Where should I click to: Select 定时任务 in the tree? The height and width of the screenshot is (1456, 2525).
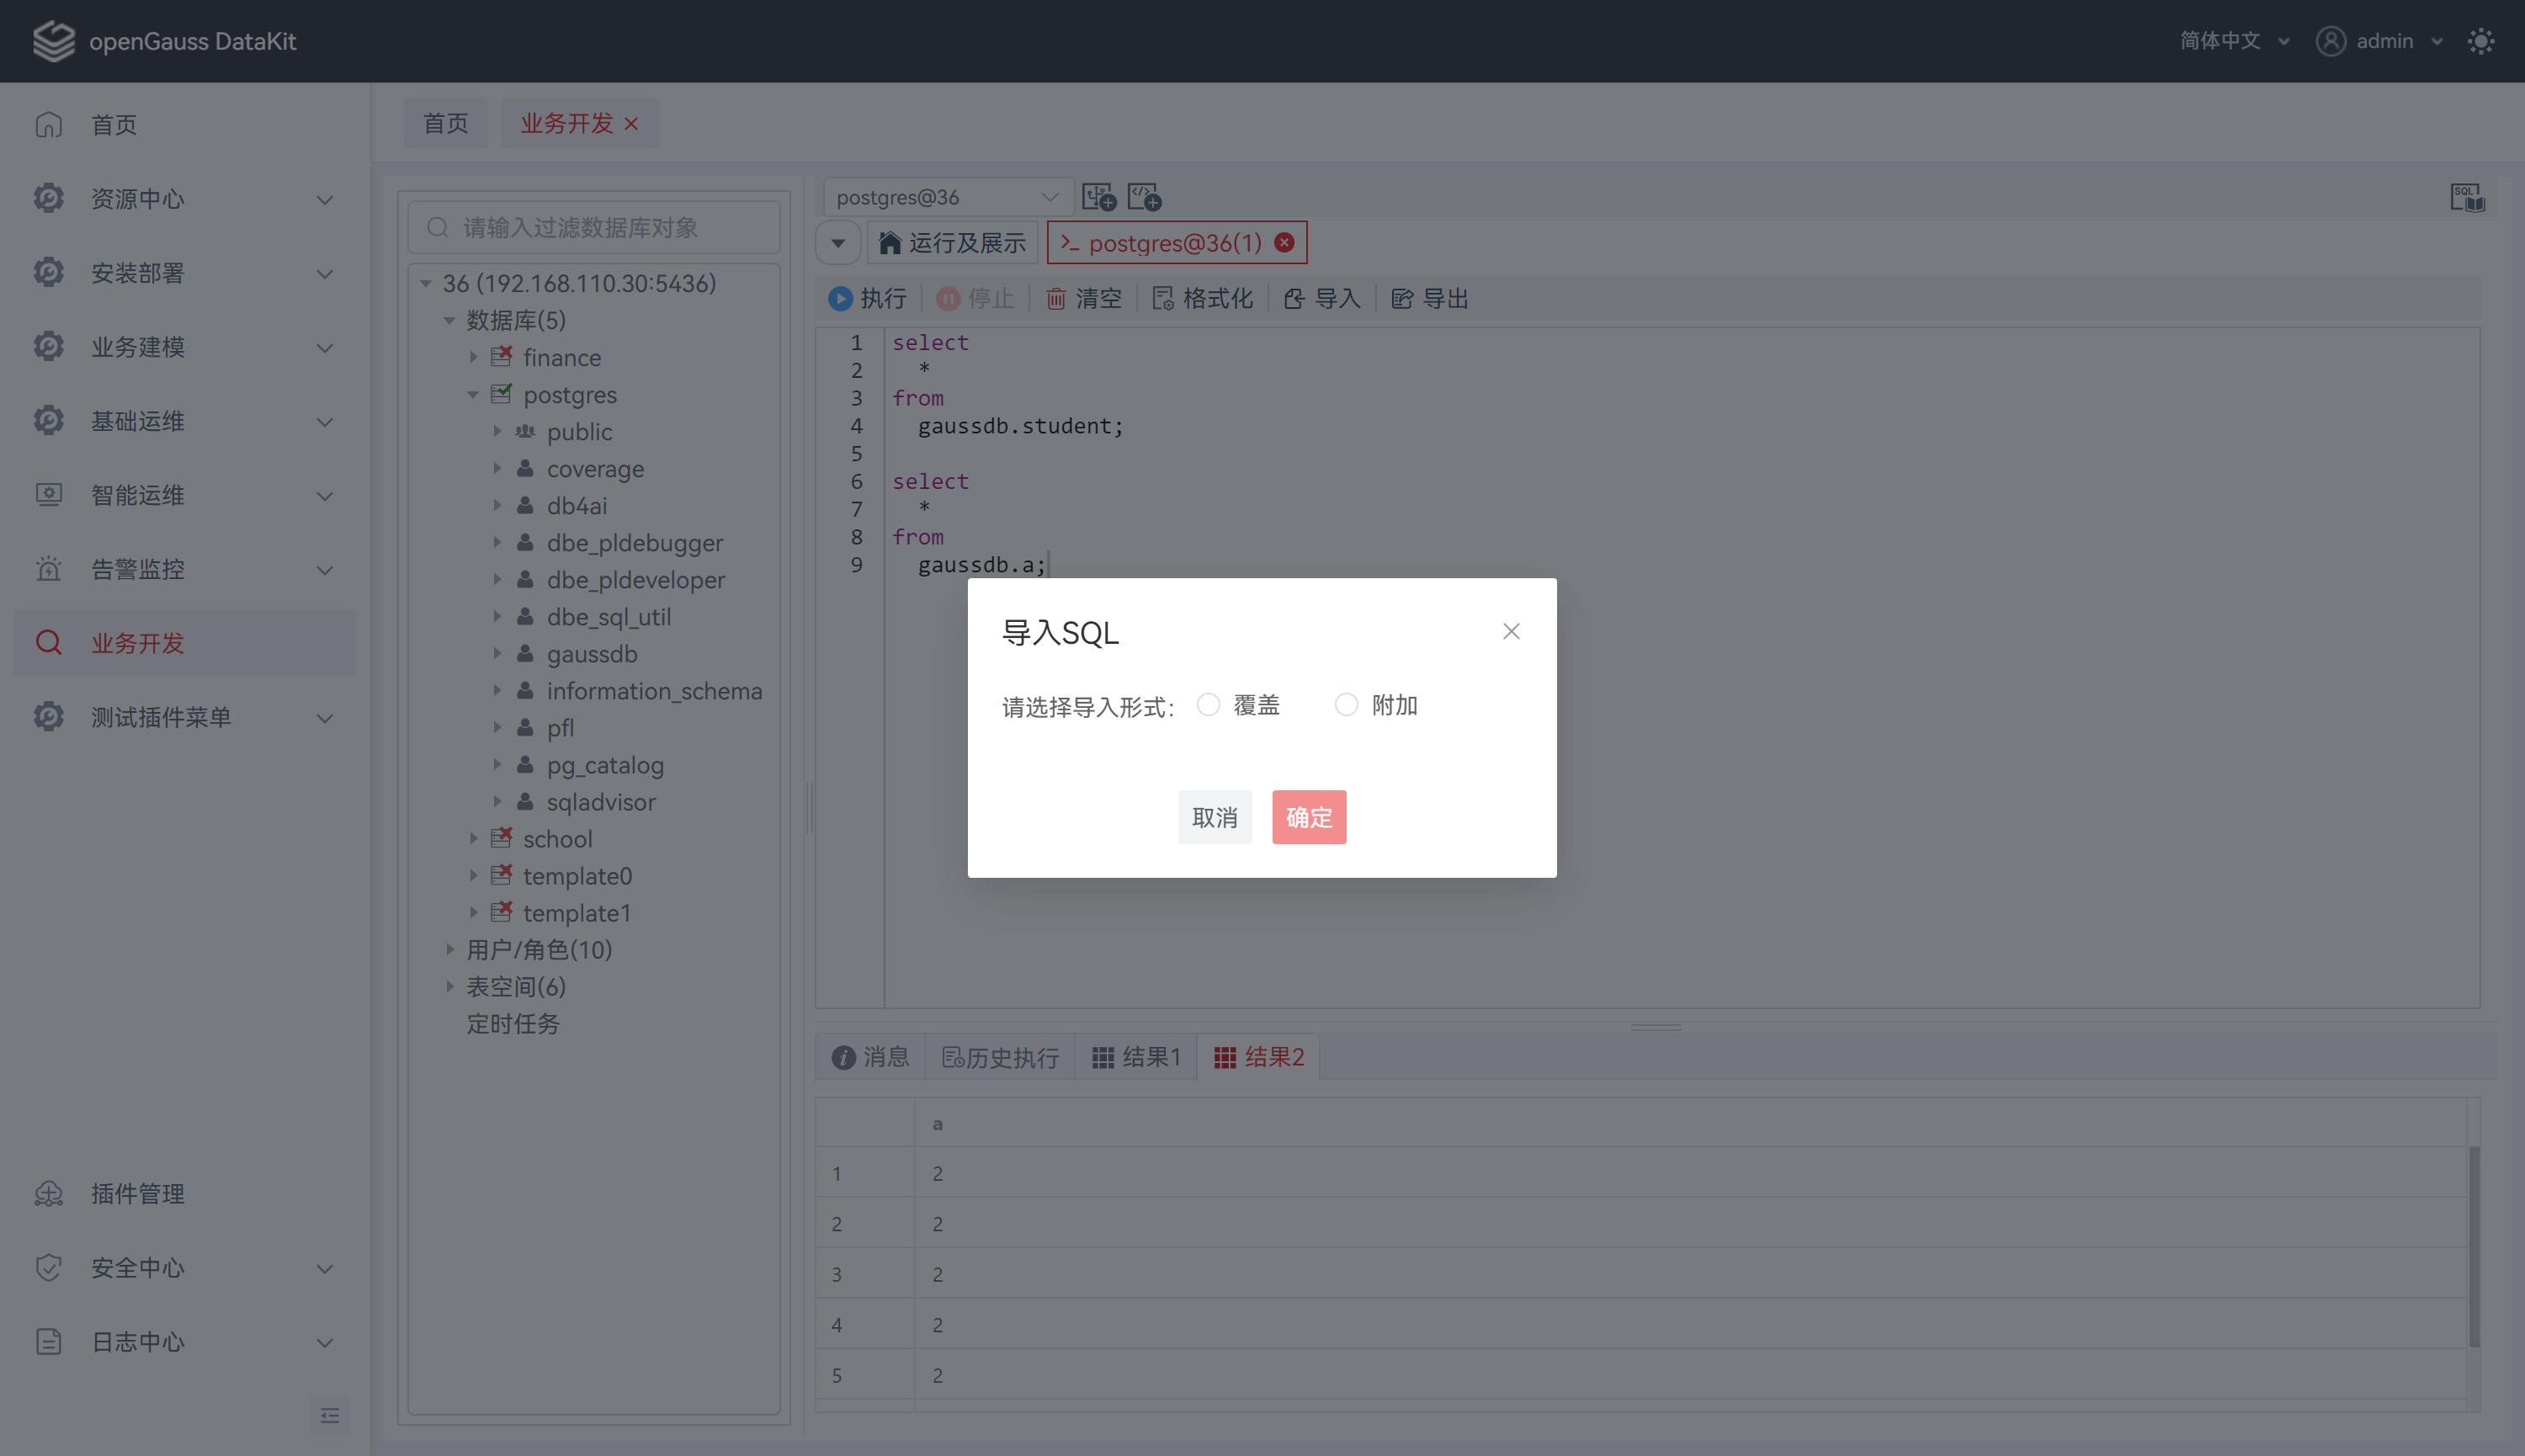(513, 1023)
